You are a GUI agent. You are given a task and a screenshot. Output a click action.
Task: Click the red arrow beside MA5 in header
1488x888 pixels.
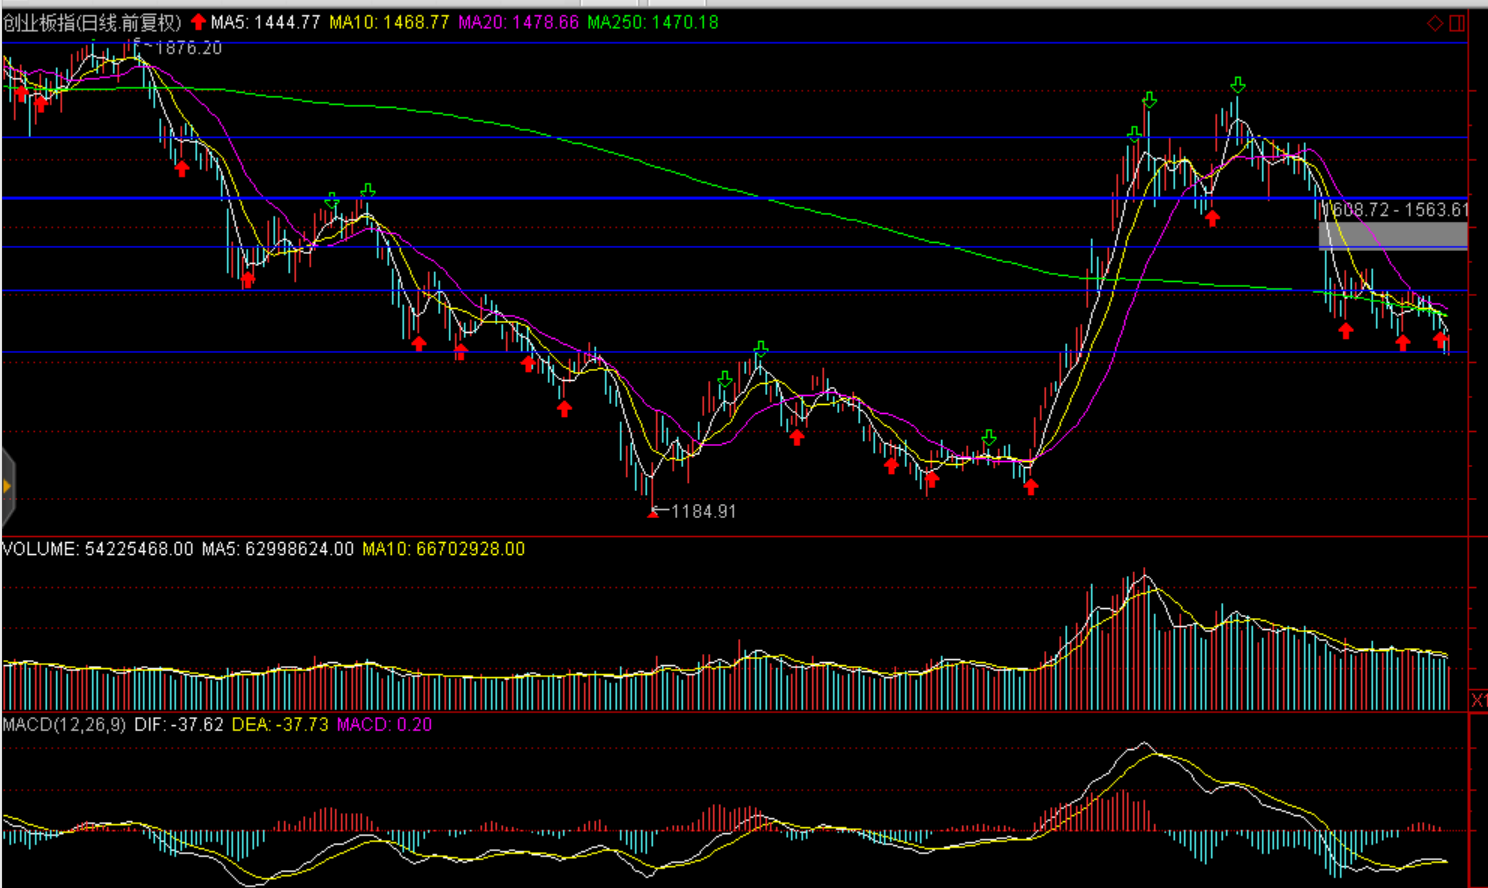click(198, 22)
